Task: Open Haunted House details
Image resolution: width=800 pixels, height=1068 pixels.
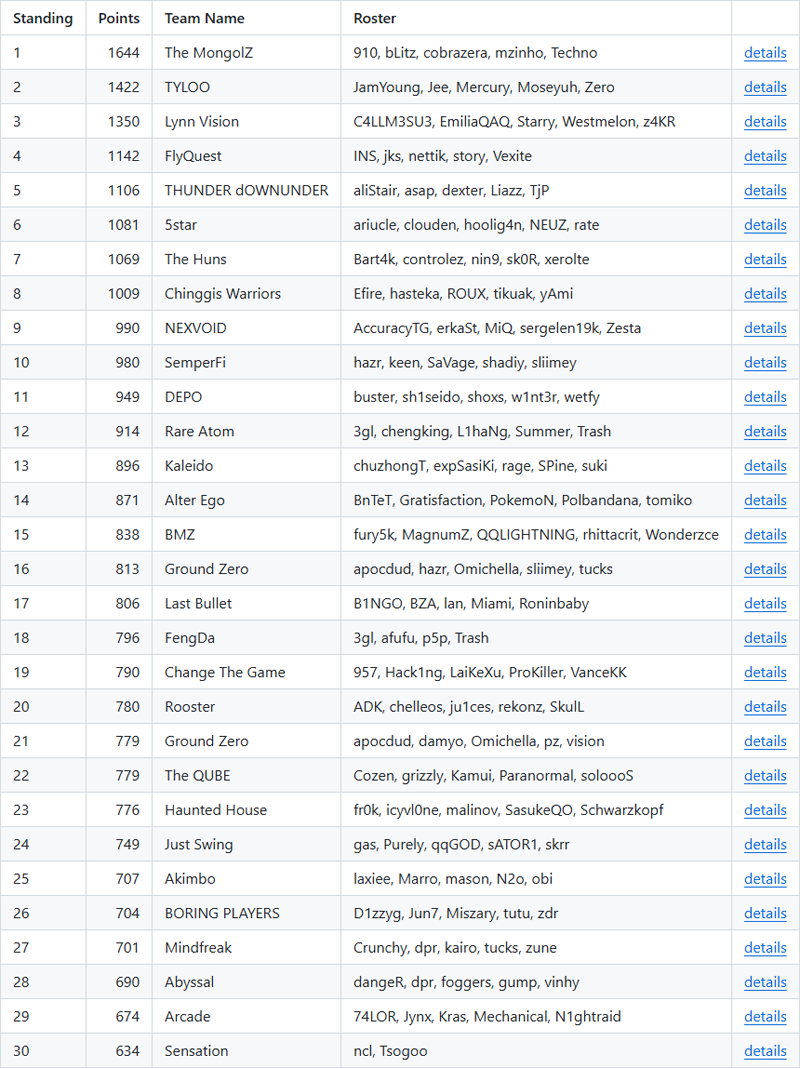Action: click(x=765, y=810)
